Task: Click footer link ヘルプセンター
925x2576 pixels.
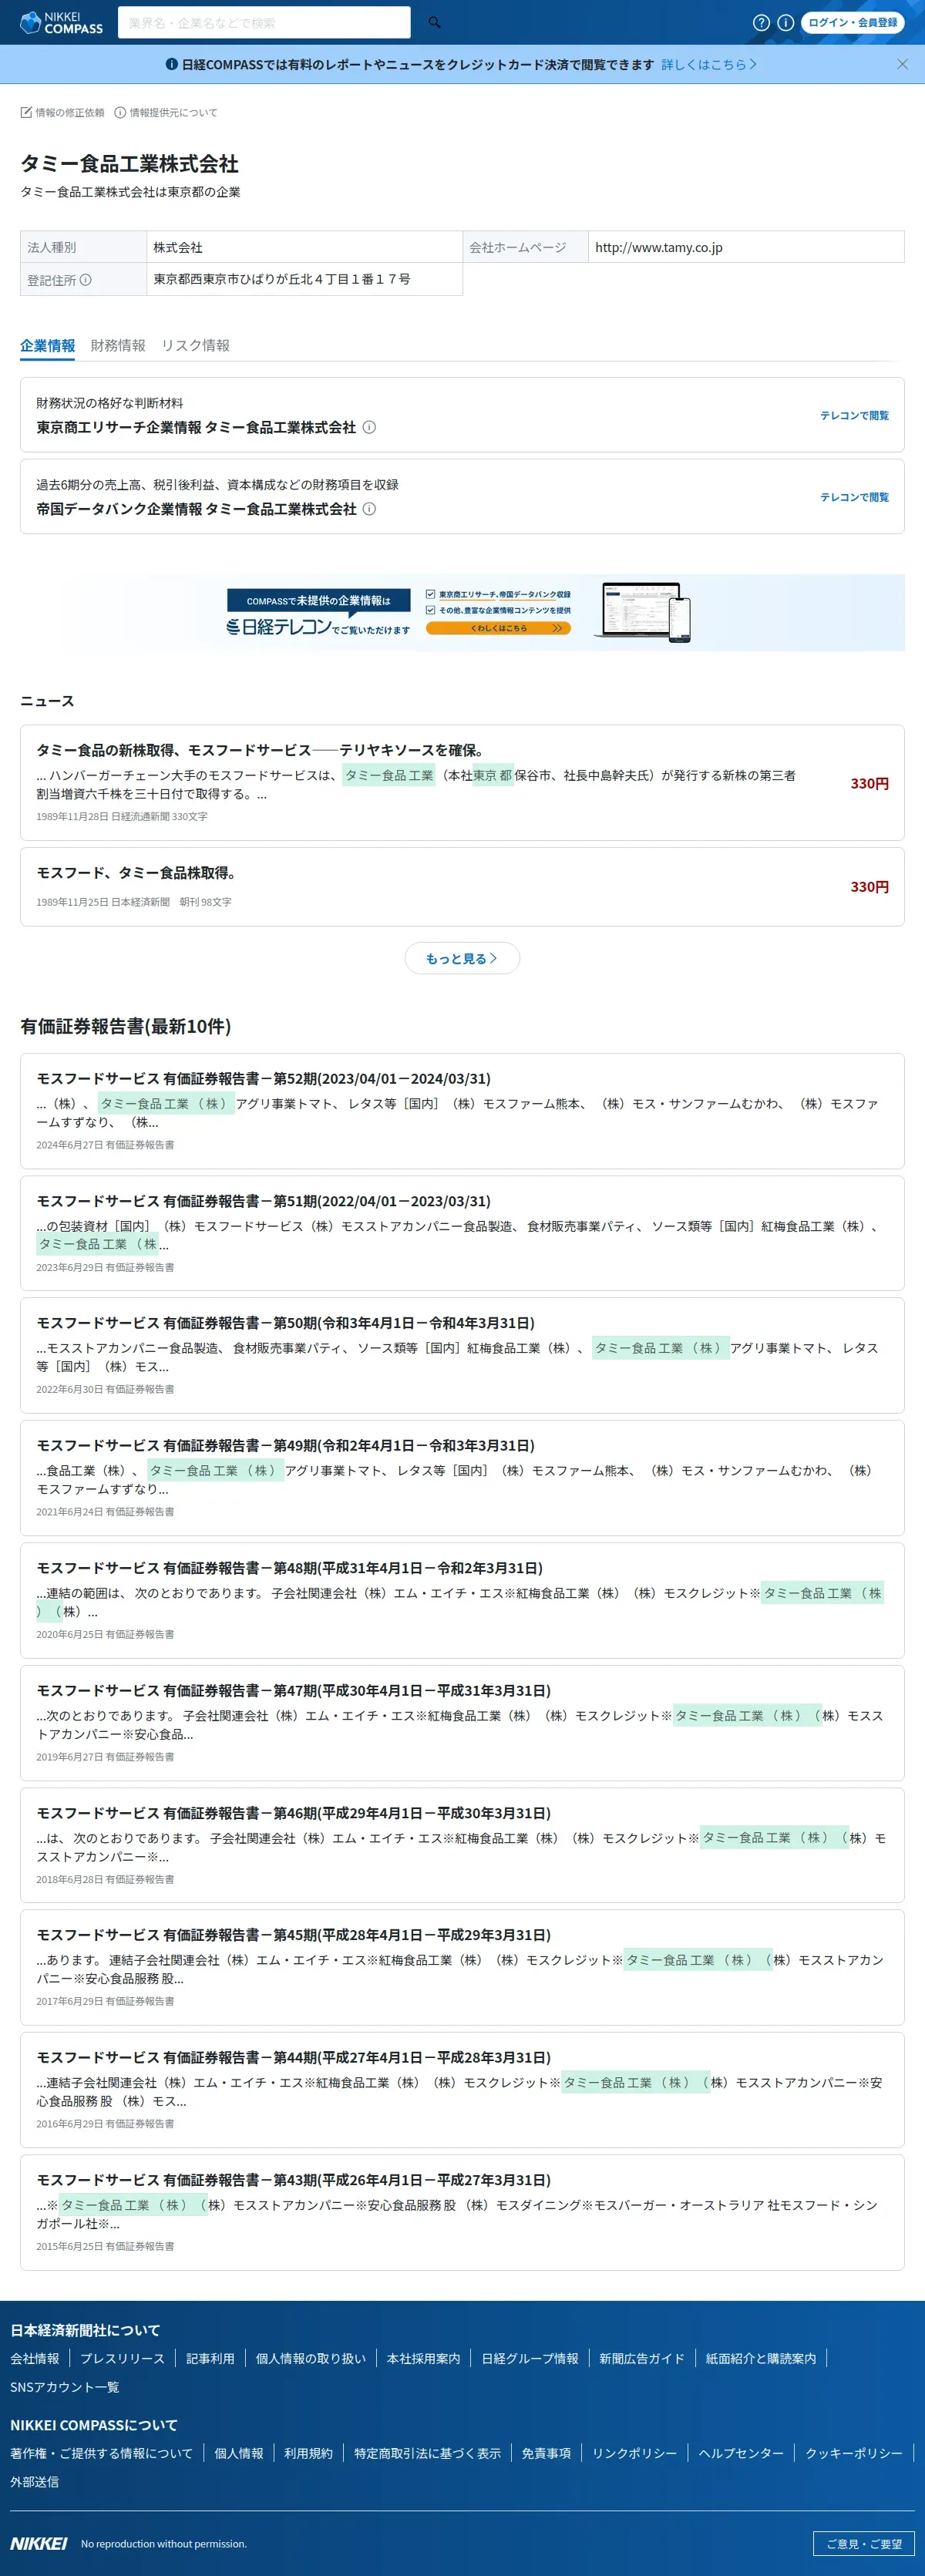Action: tap(741, 2453)
